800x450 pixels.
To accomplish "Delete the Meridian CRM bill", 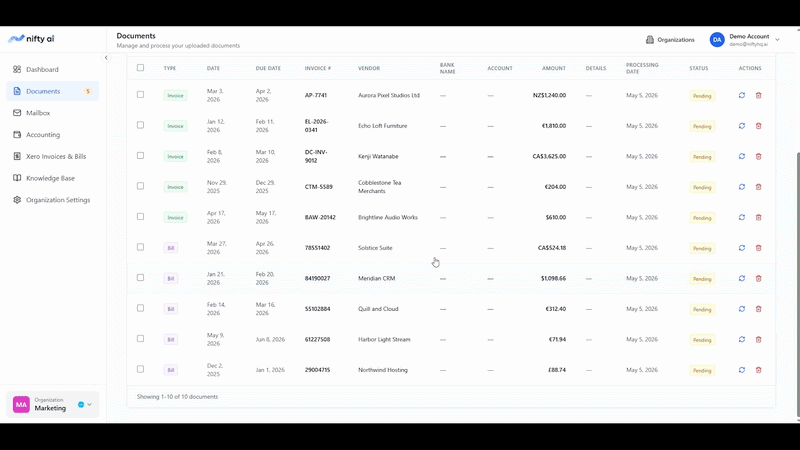I will 759,279.
